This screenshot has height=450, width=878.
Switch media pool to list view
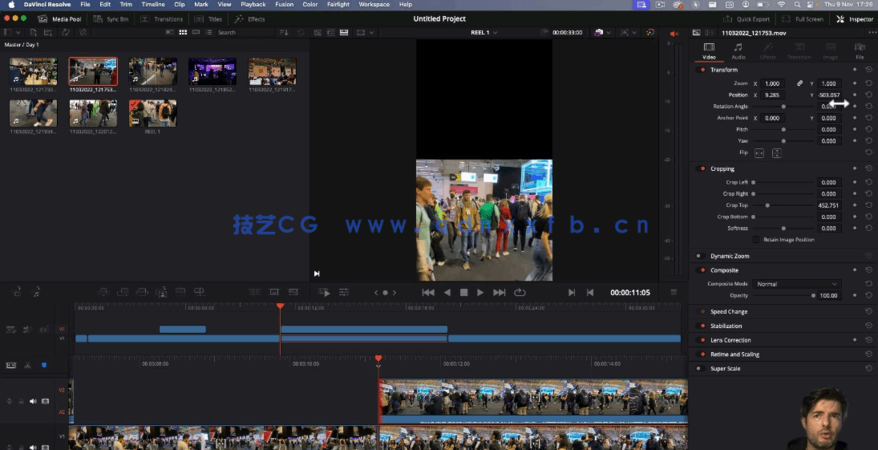[x=208, y=32]
